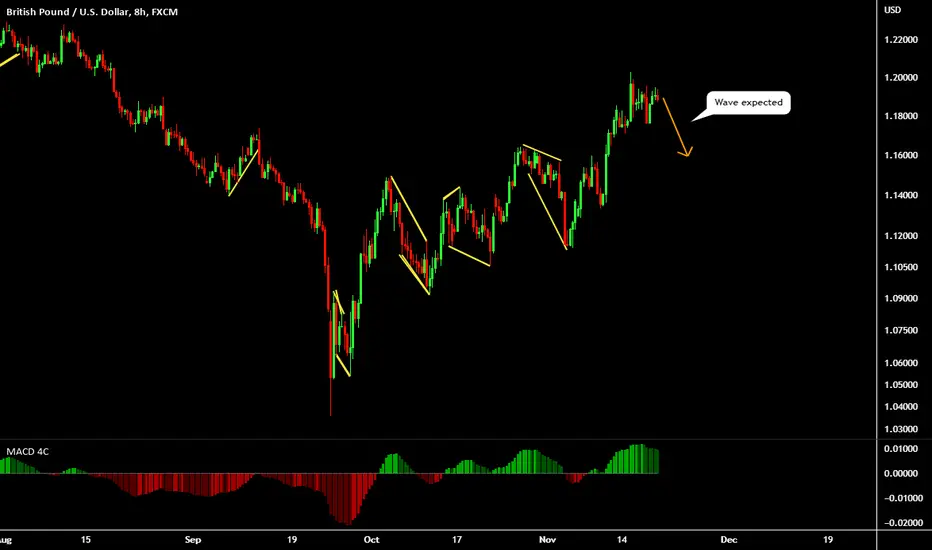The height and width of the screenshot is (550, 932).
Task: Click the 1.03000 price level on the axis
Action: 900,429
